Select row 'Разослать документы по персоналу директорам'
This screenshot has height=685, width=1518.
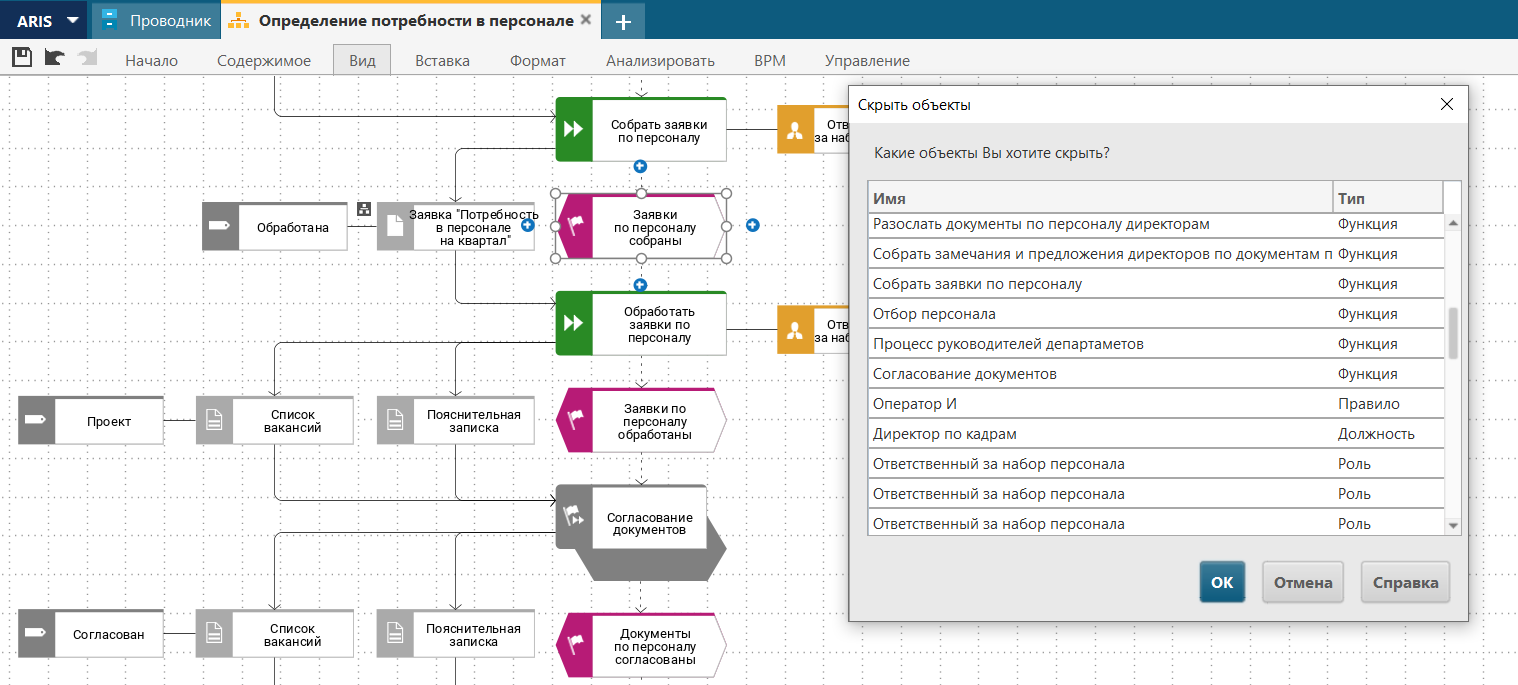coord(1156,224)
